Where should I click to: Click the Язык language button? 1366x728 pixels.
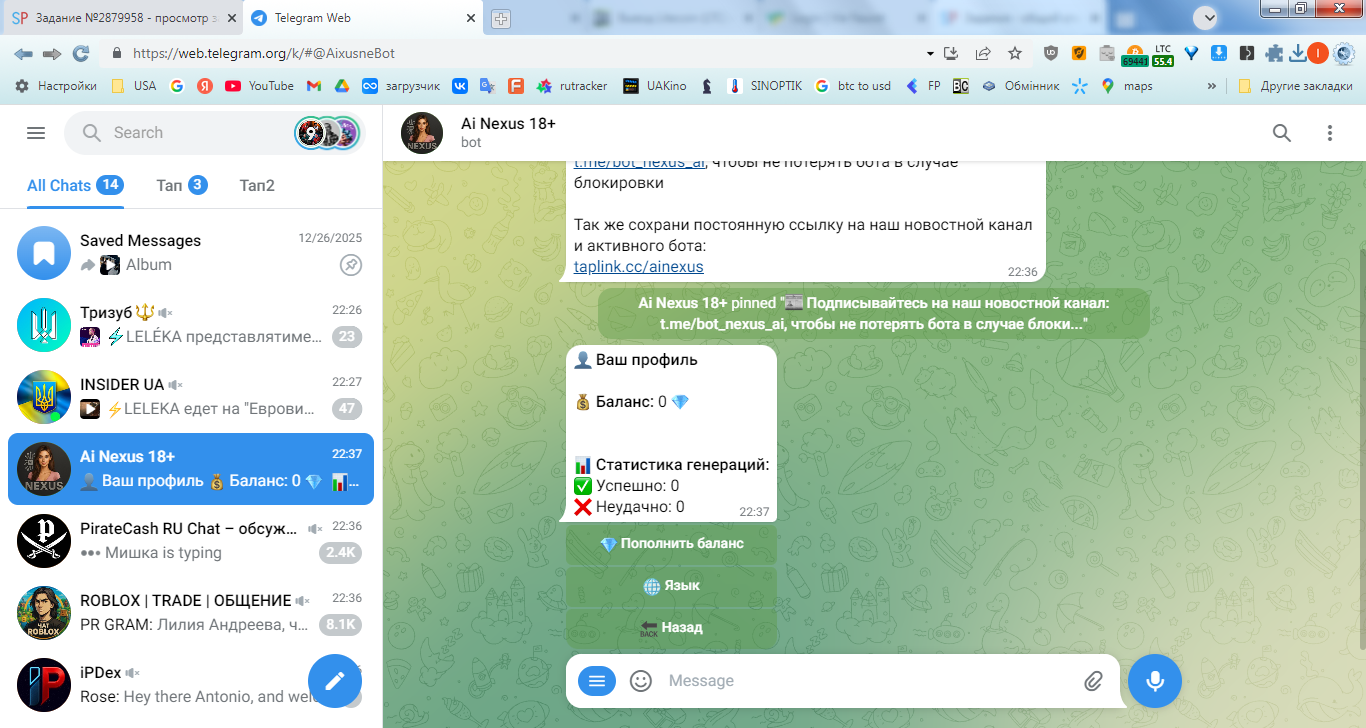[x=672, y=586]
